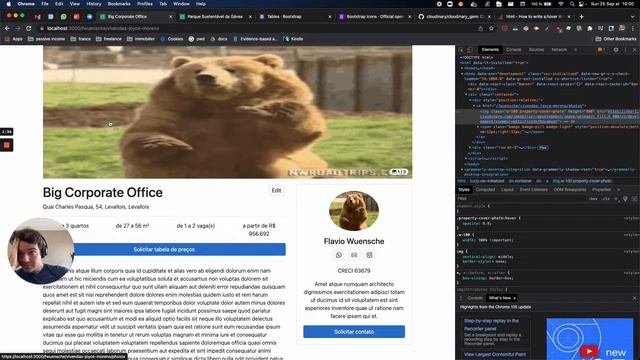The height and width of the screenshot is (360, 640).
Task: Click the Instagram icon under Flavio Wuensche
Action: tap(369, 255)
